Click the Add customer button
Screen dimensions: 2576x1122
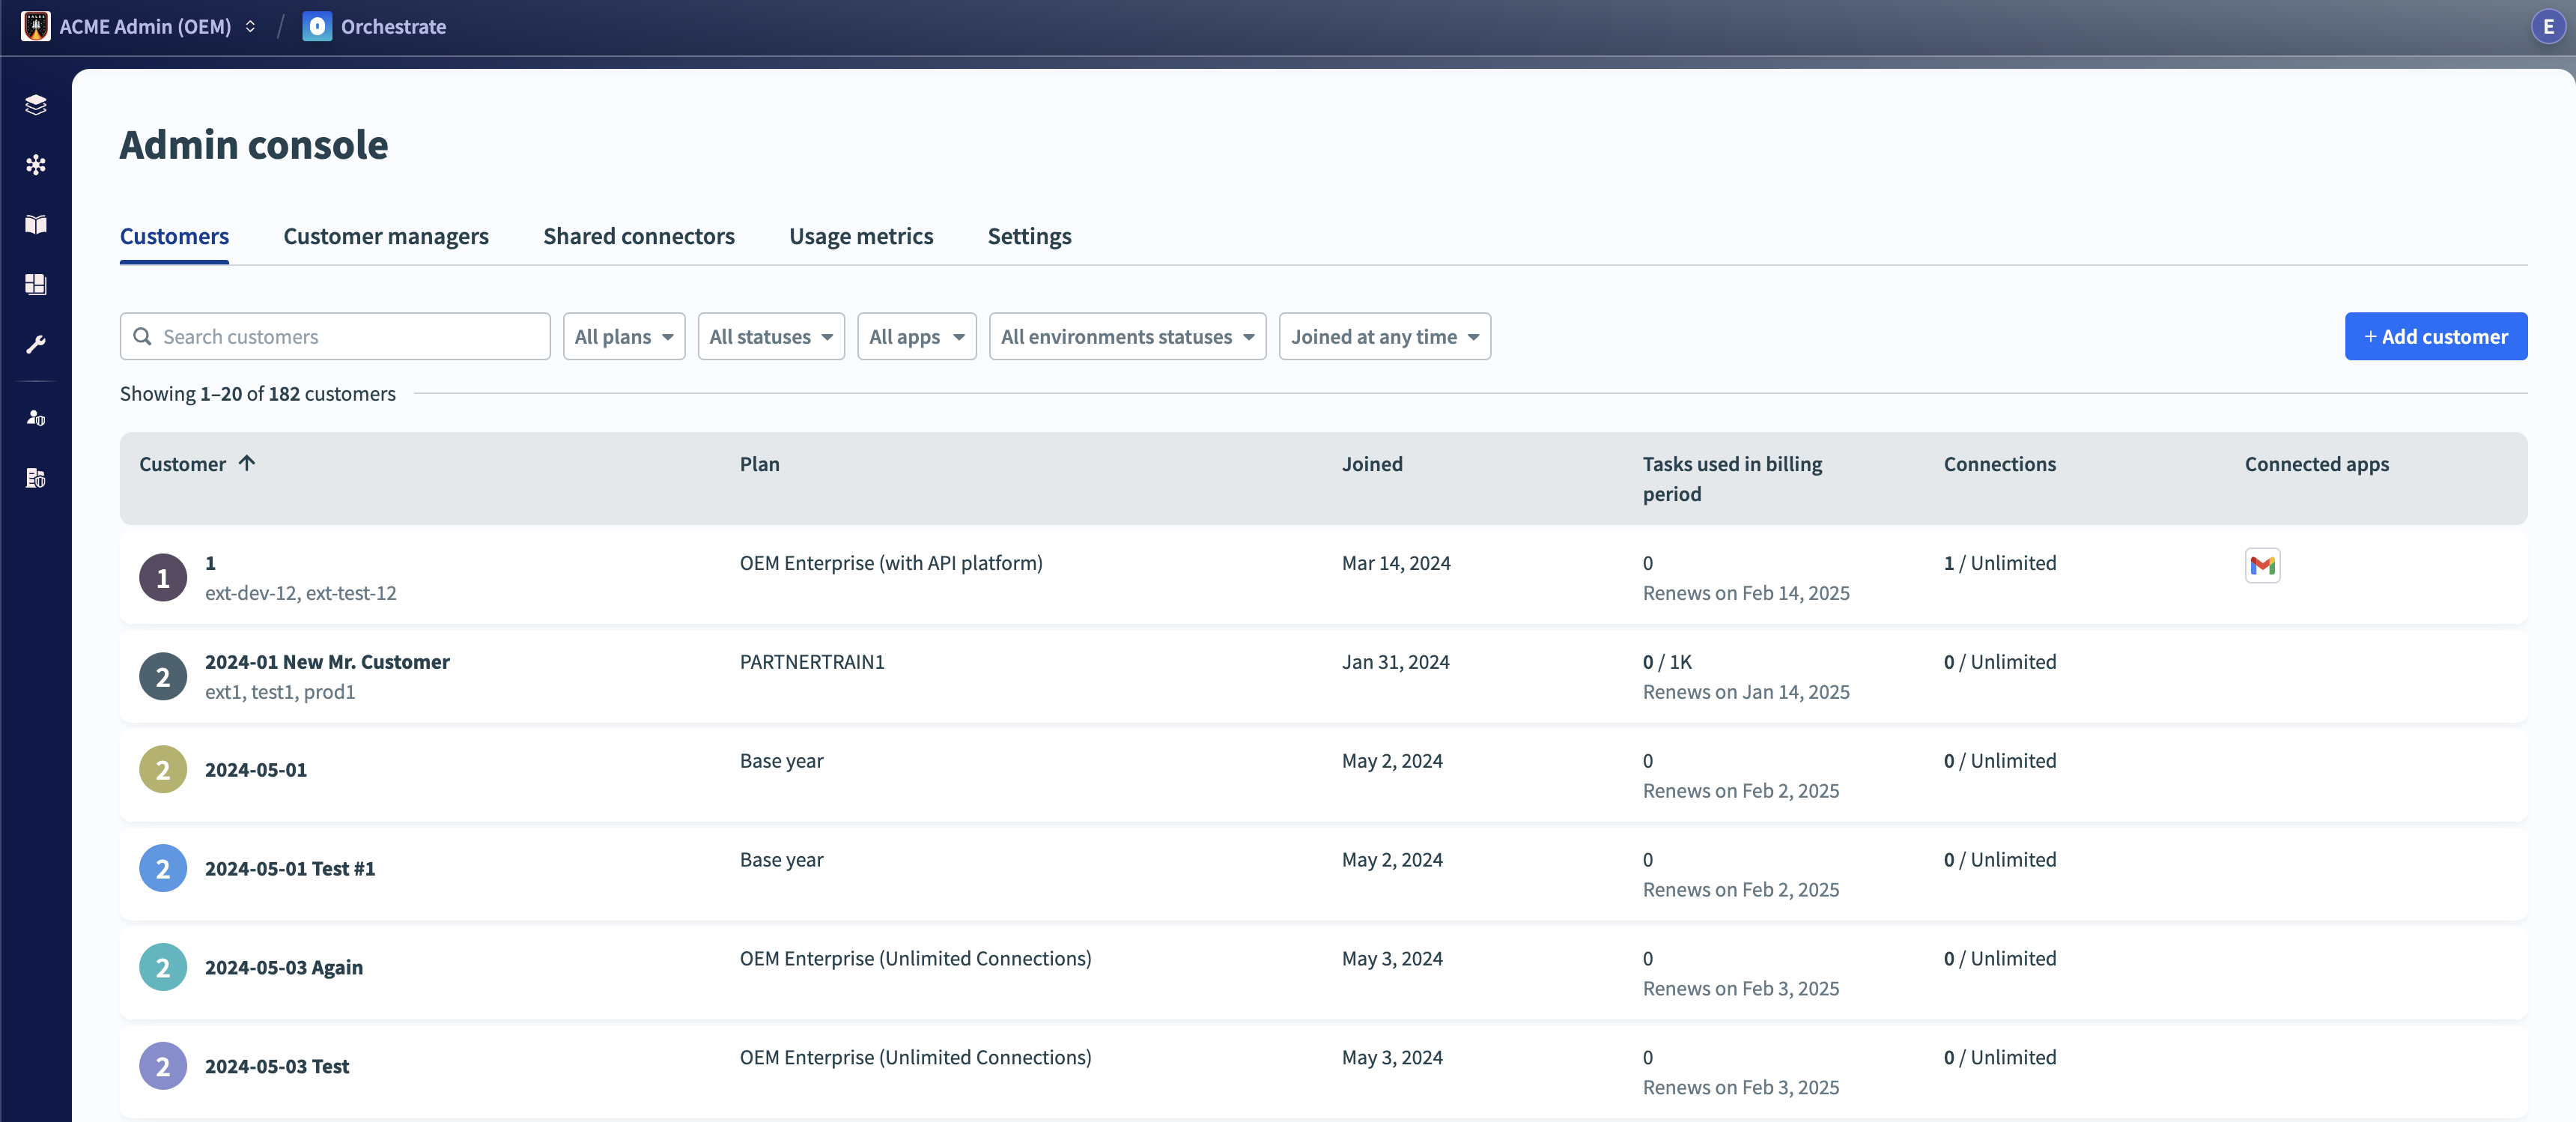click(x=2435, y=336)
